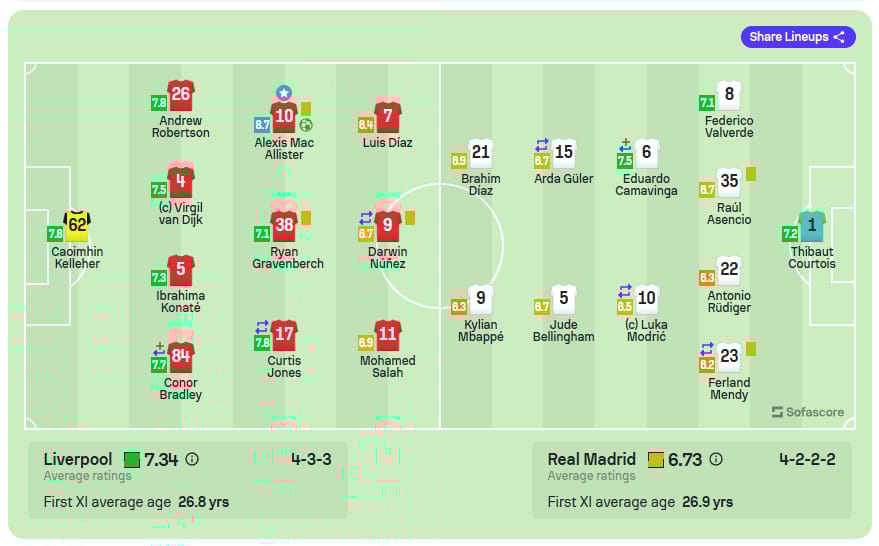This screenshot has height=546, width=879.
Task: Click Mohamed Salah's number 11 jersey
Action: (x=387, y=335)
